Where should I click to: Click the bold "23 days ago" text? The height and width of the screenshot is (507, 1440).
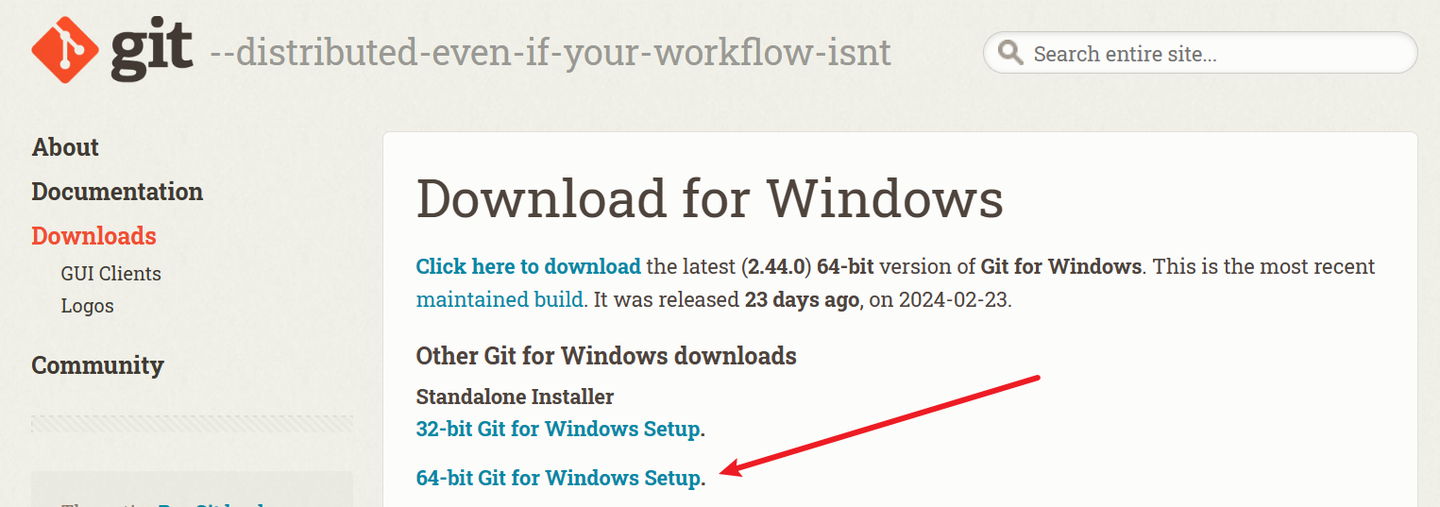pyautogui.click(x=802, y=299)
